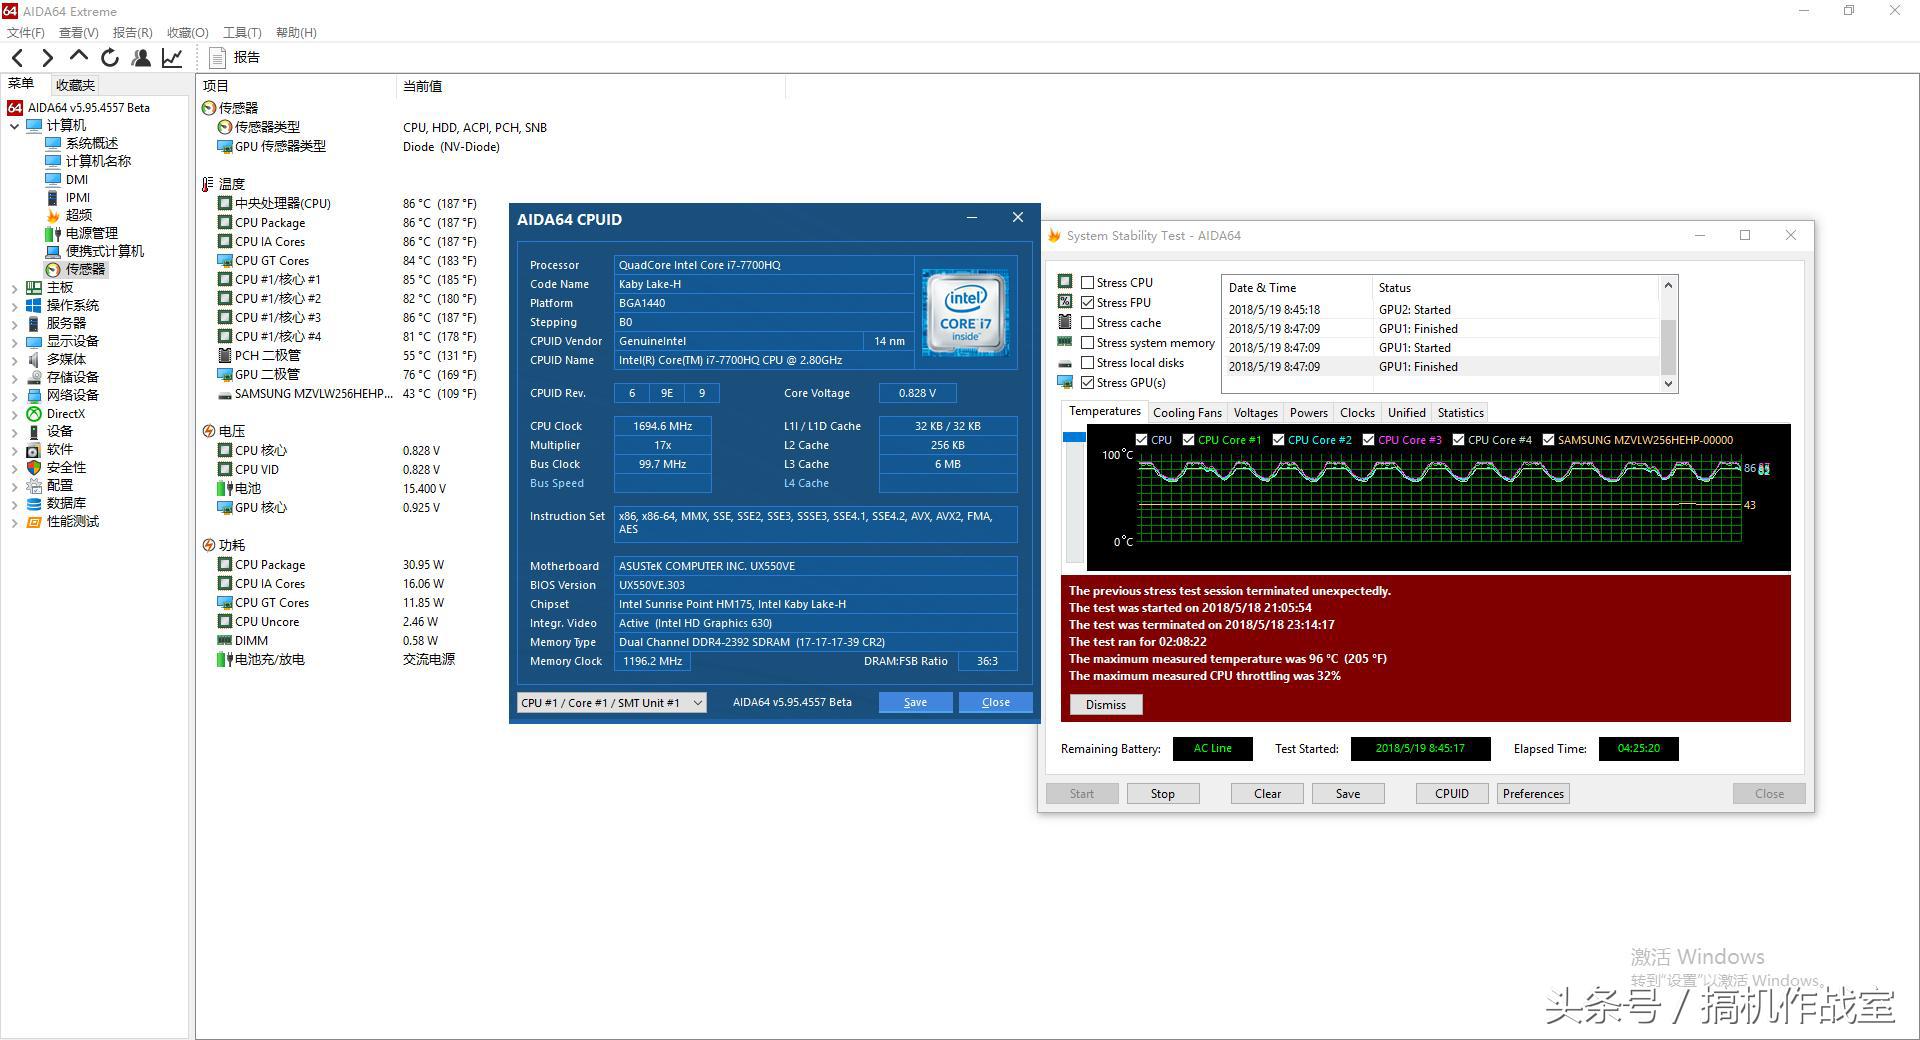Click the up arrow navigation icon

[79, 57]
